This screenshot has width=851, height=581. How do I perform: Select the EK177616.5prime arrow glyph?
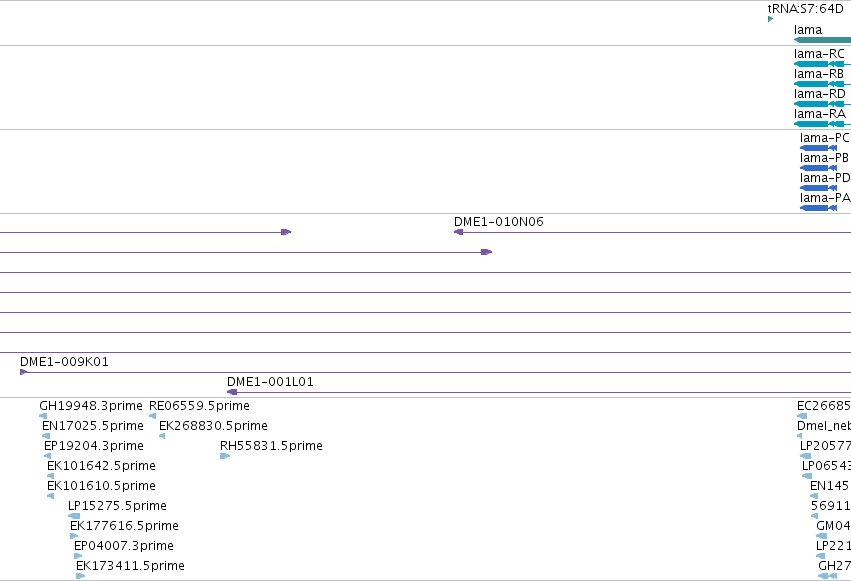click(74, 537)
